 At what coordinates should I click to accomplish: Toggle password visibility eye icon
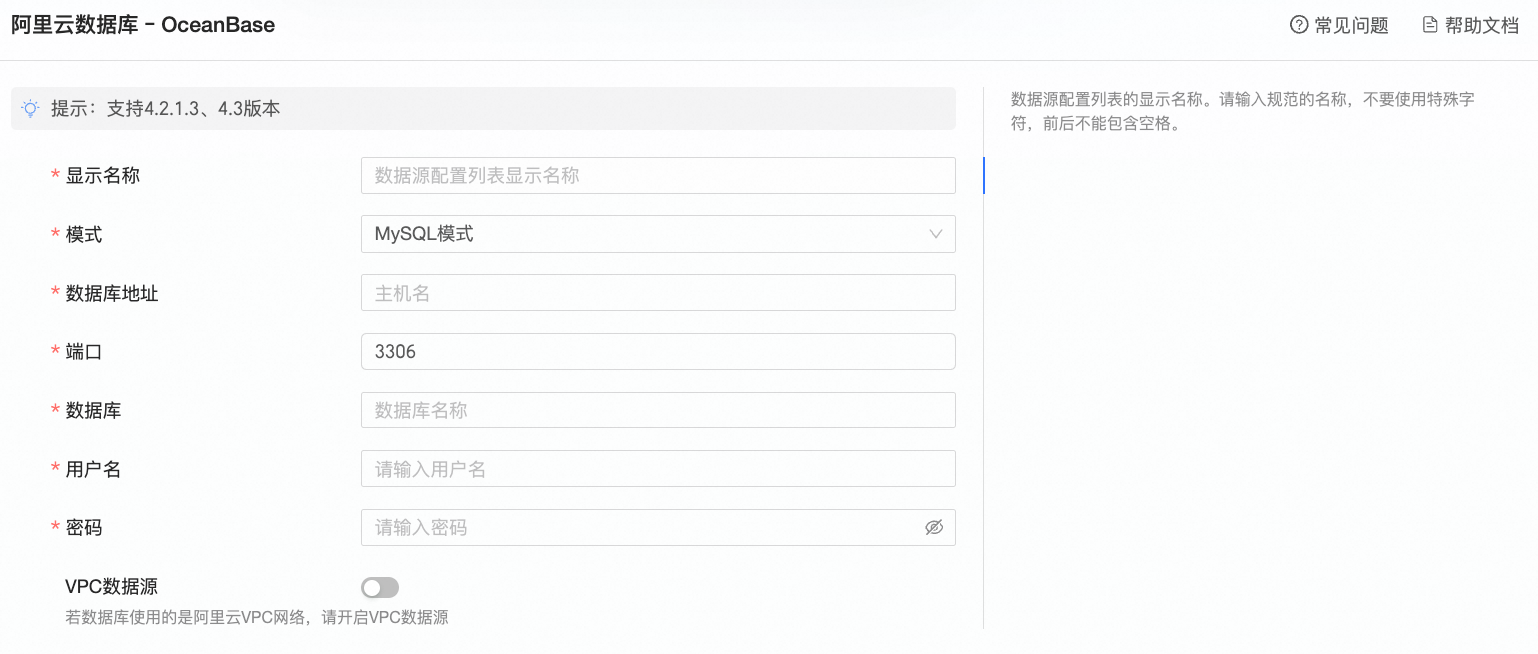click(934, 527)
